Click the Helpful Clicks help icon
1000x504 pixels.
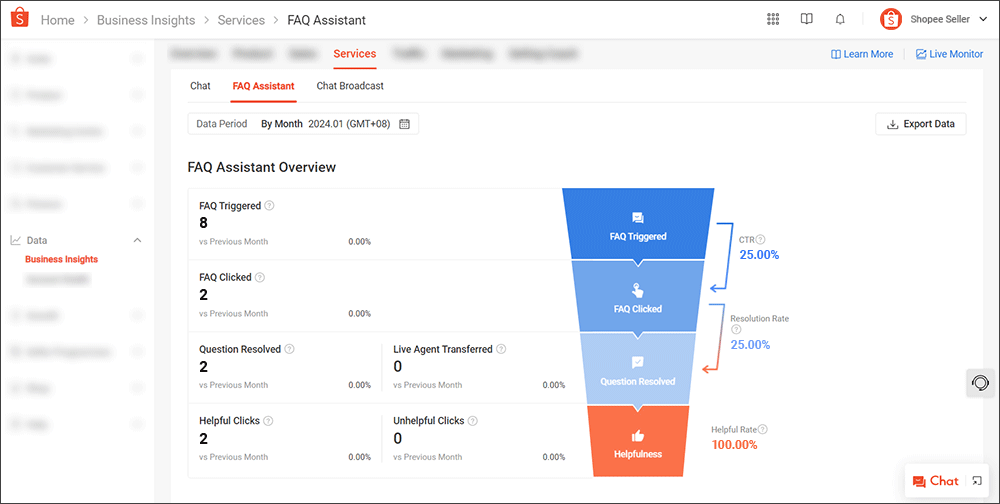268,421
